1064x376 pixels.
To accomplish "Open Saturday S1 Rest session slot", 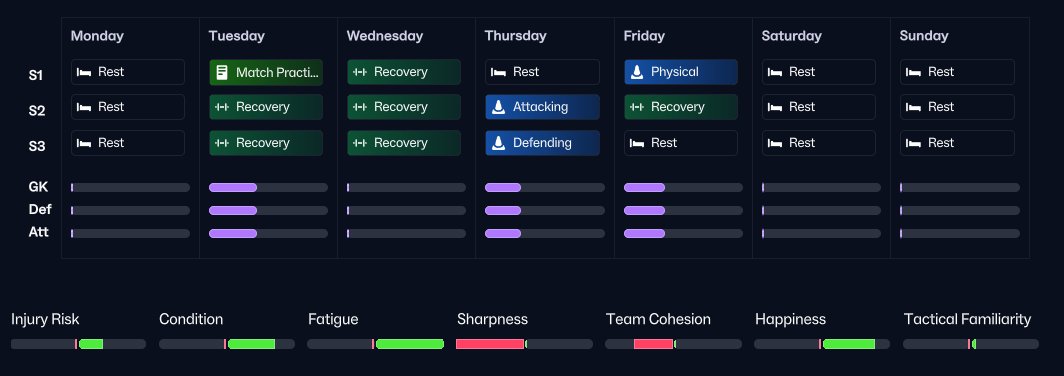I will point(819,72).
